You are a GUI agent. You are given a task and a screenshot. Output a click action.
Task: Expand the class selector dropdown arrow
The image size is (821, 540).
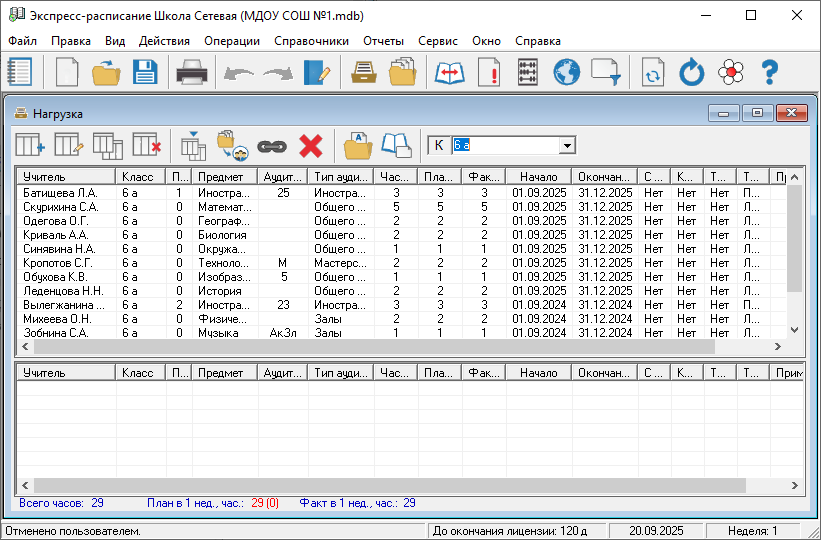tap(567, 145)
